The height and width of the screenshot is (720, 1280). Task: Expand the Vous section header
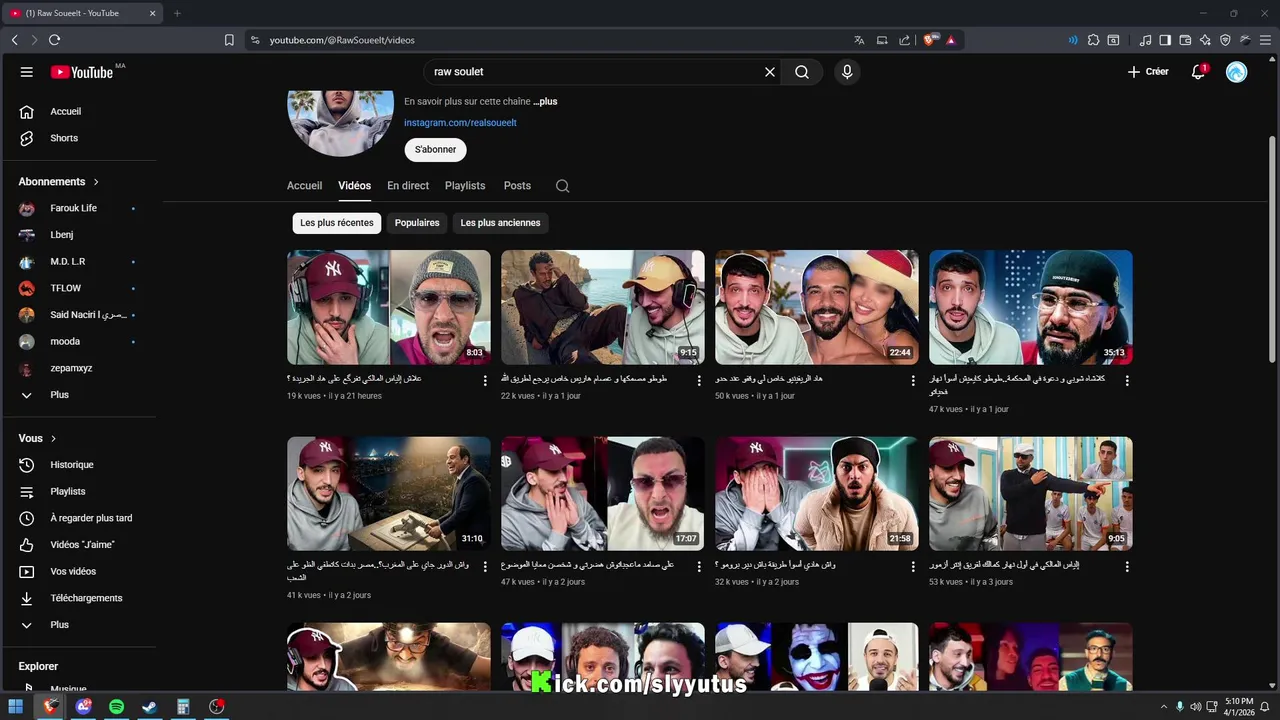(x=38, y=438)
